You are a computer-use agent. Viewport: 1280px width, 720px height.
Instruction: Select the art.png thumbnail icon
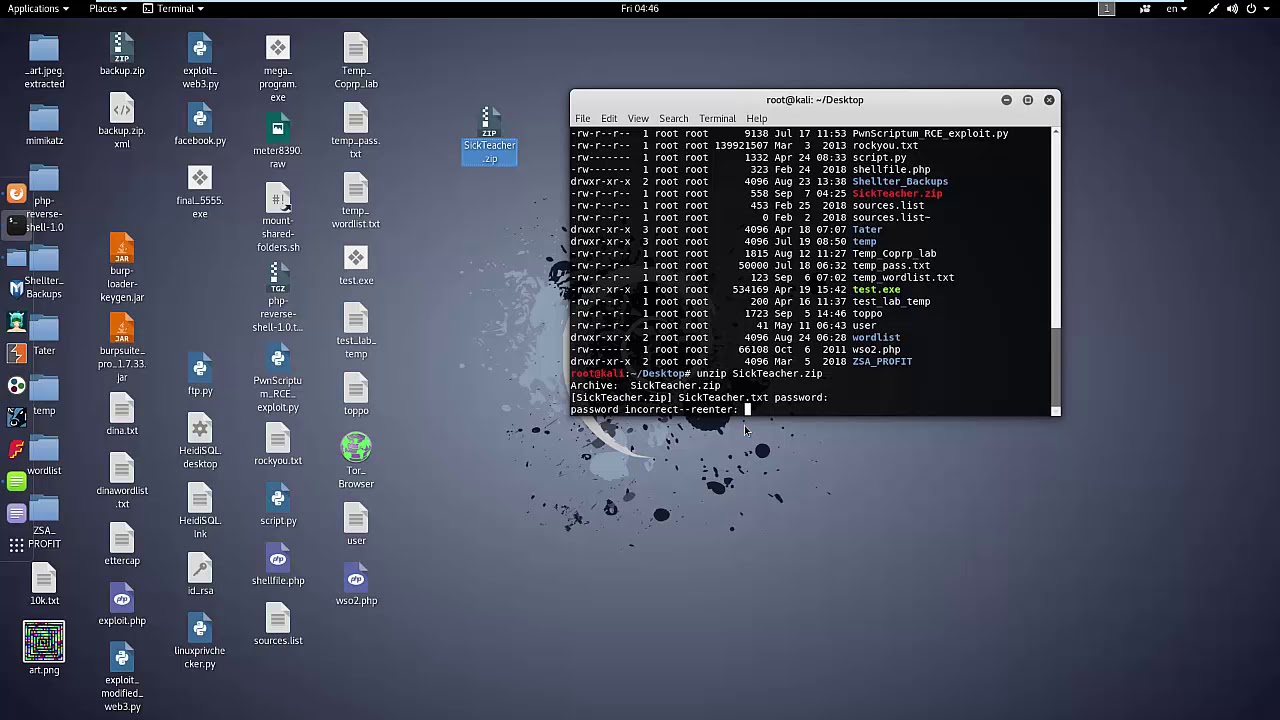(x=44, y=642)
